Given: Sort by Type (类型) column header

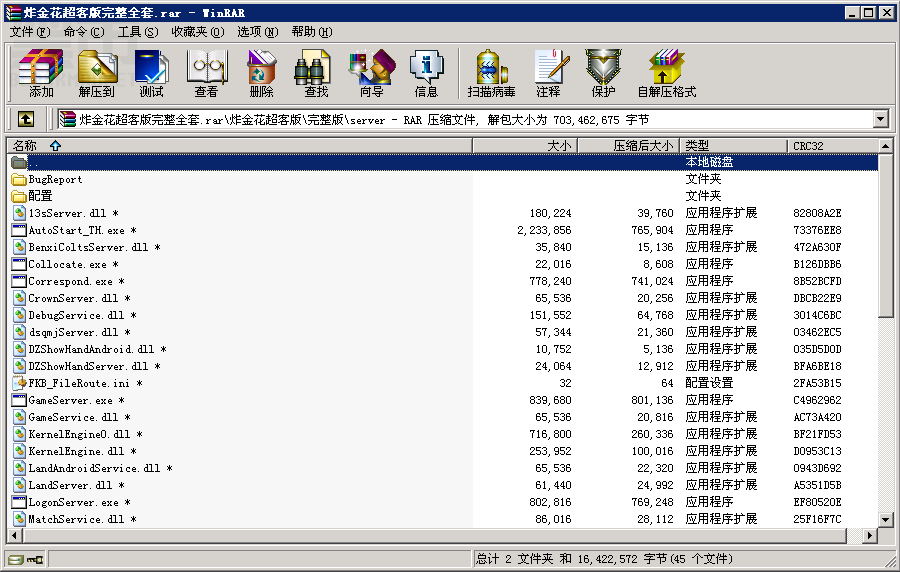Looking at the screenshot, I should click(733, 146).
